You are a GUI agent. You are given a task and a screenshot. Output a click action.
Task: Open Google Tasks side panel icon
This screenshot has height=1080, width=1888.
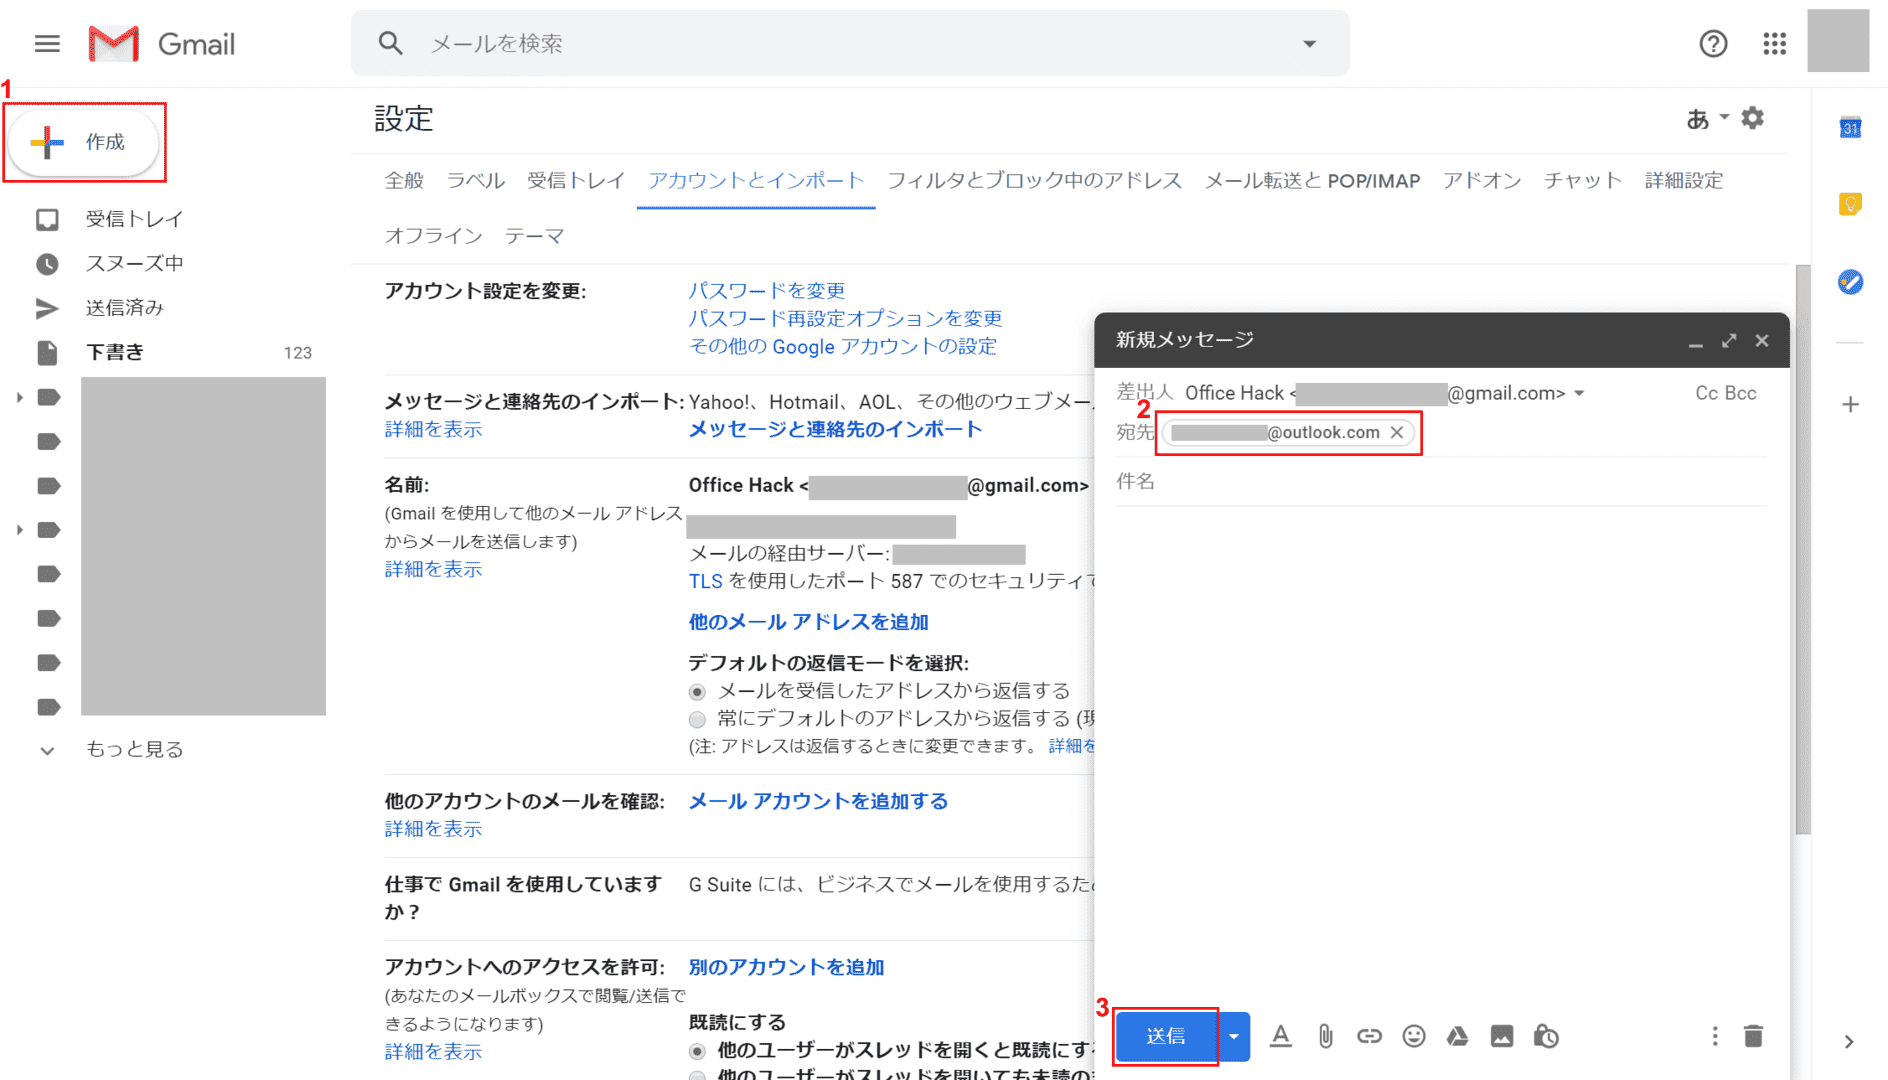coord(1850,282)
